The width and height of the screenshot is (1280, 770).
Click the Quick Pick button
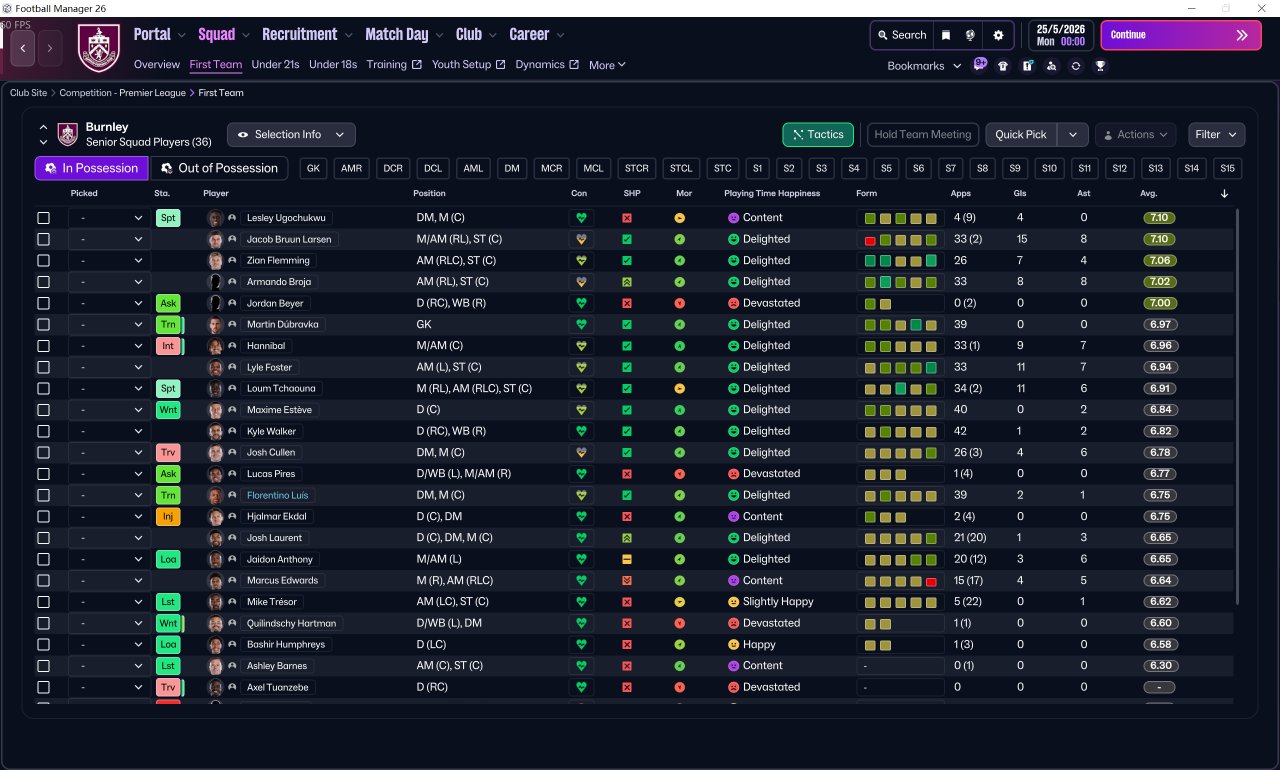pos(1021,135)
